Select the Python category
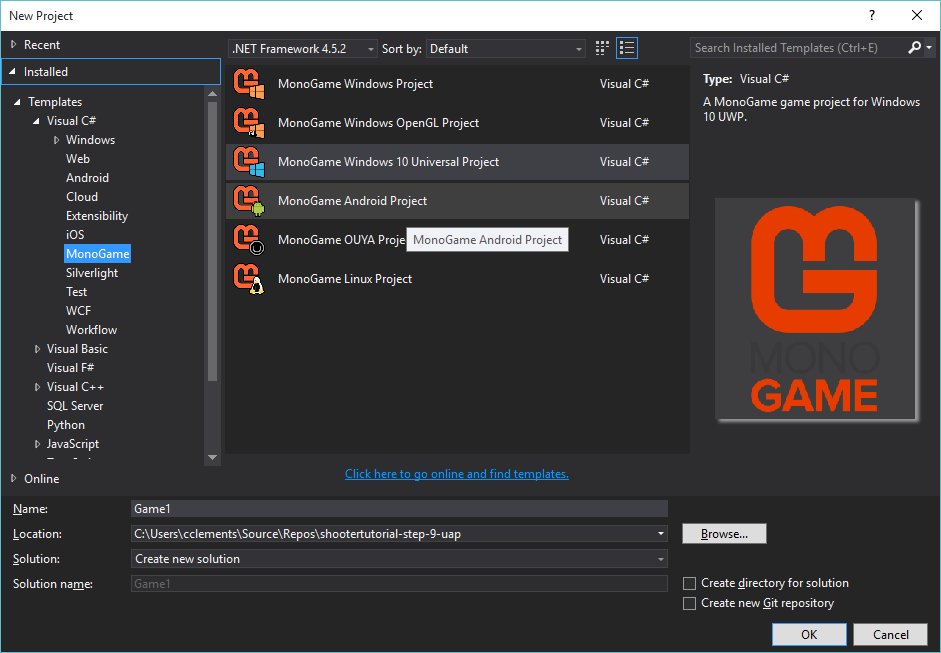The image size is (941, 653). point(66,425)
